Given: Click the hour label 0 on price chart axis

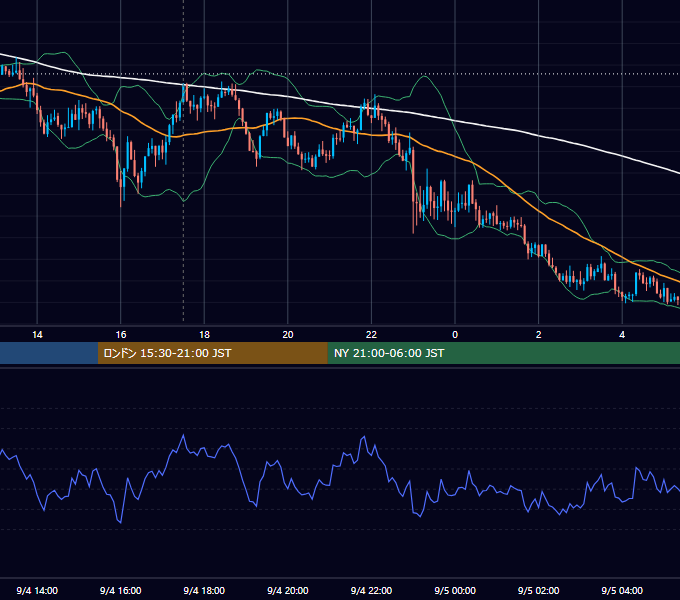Looking at the screenshot, I should point(455,335).
